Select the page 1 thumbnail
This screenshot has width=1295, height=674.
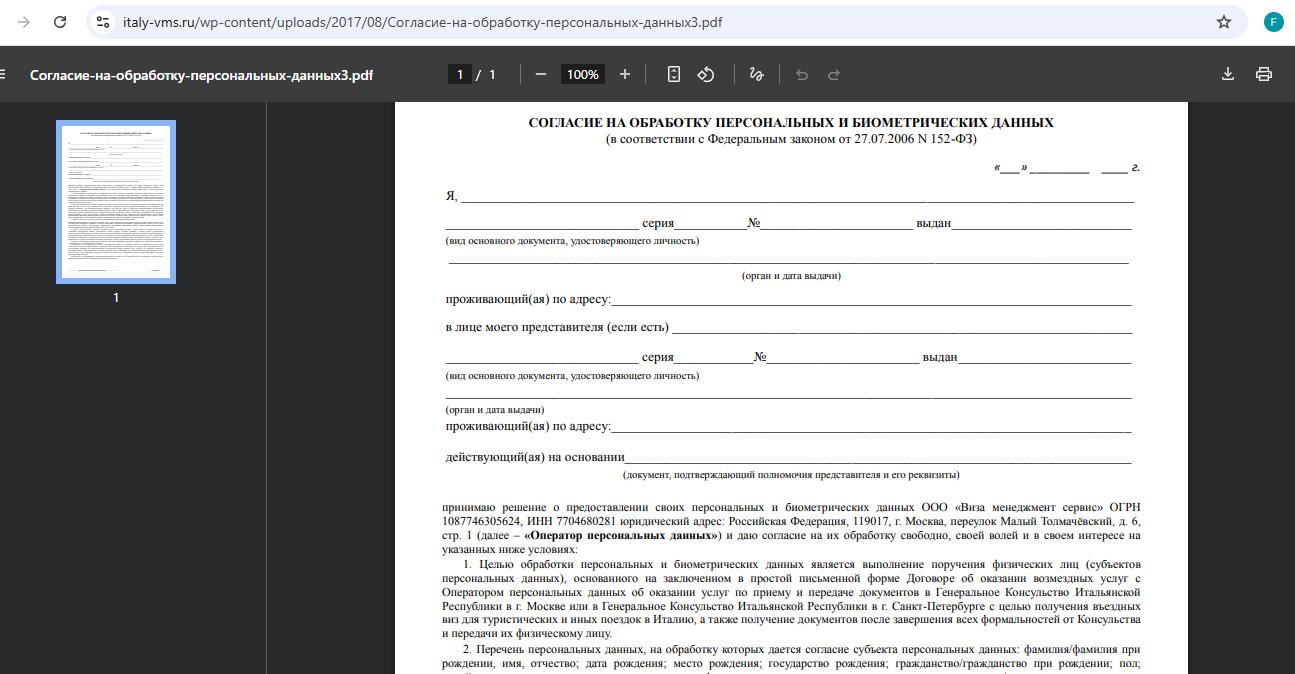tap(116, 200)
